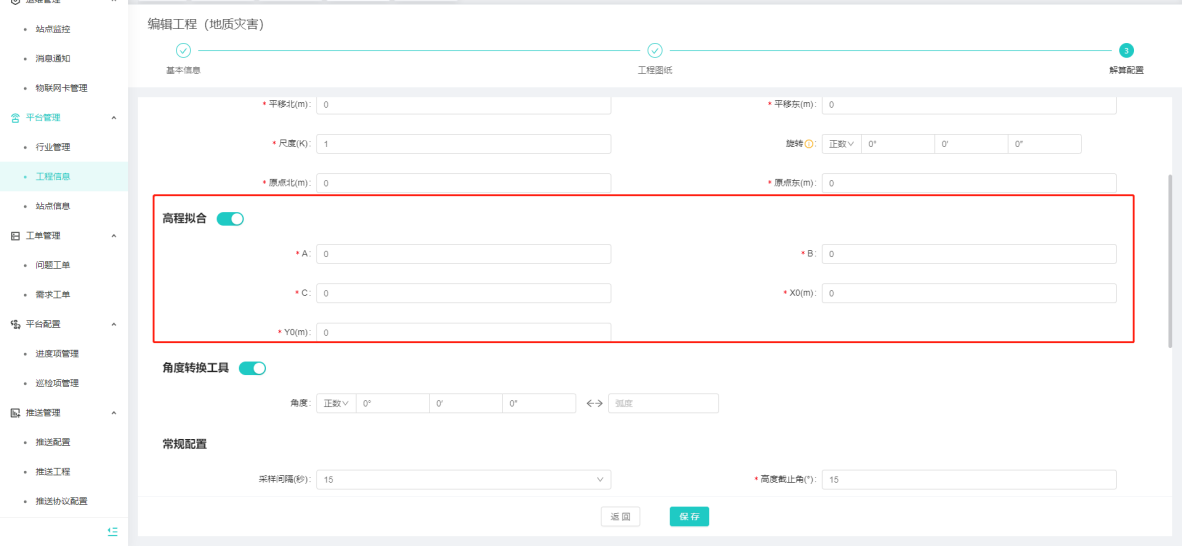Screen dimensions: 1182x546
Task: Click the 基本信息 step checkmark icon
Action: (182, 50)
